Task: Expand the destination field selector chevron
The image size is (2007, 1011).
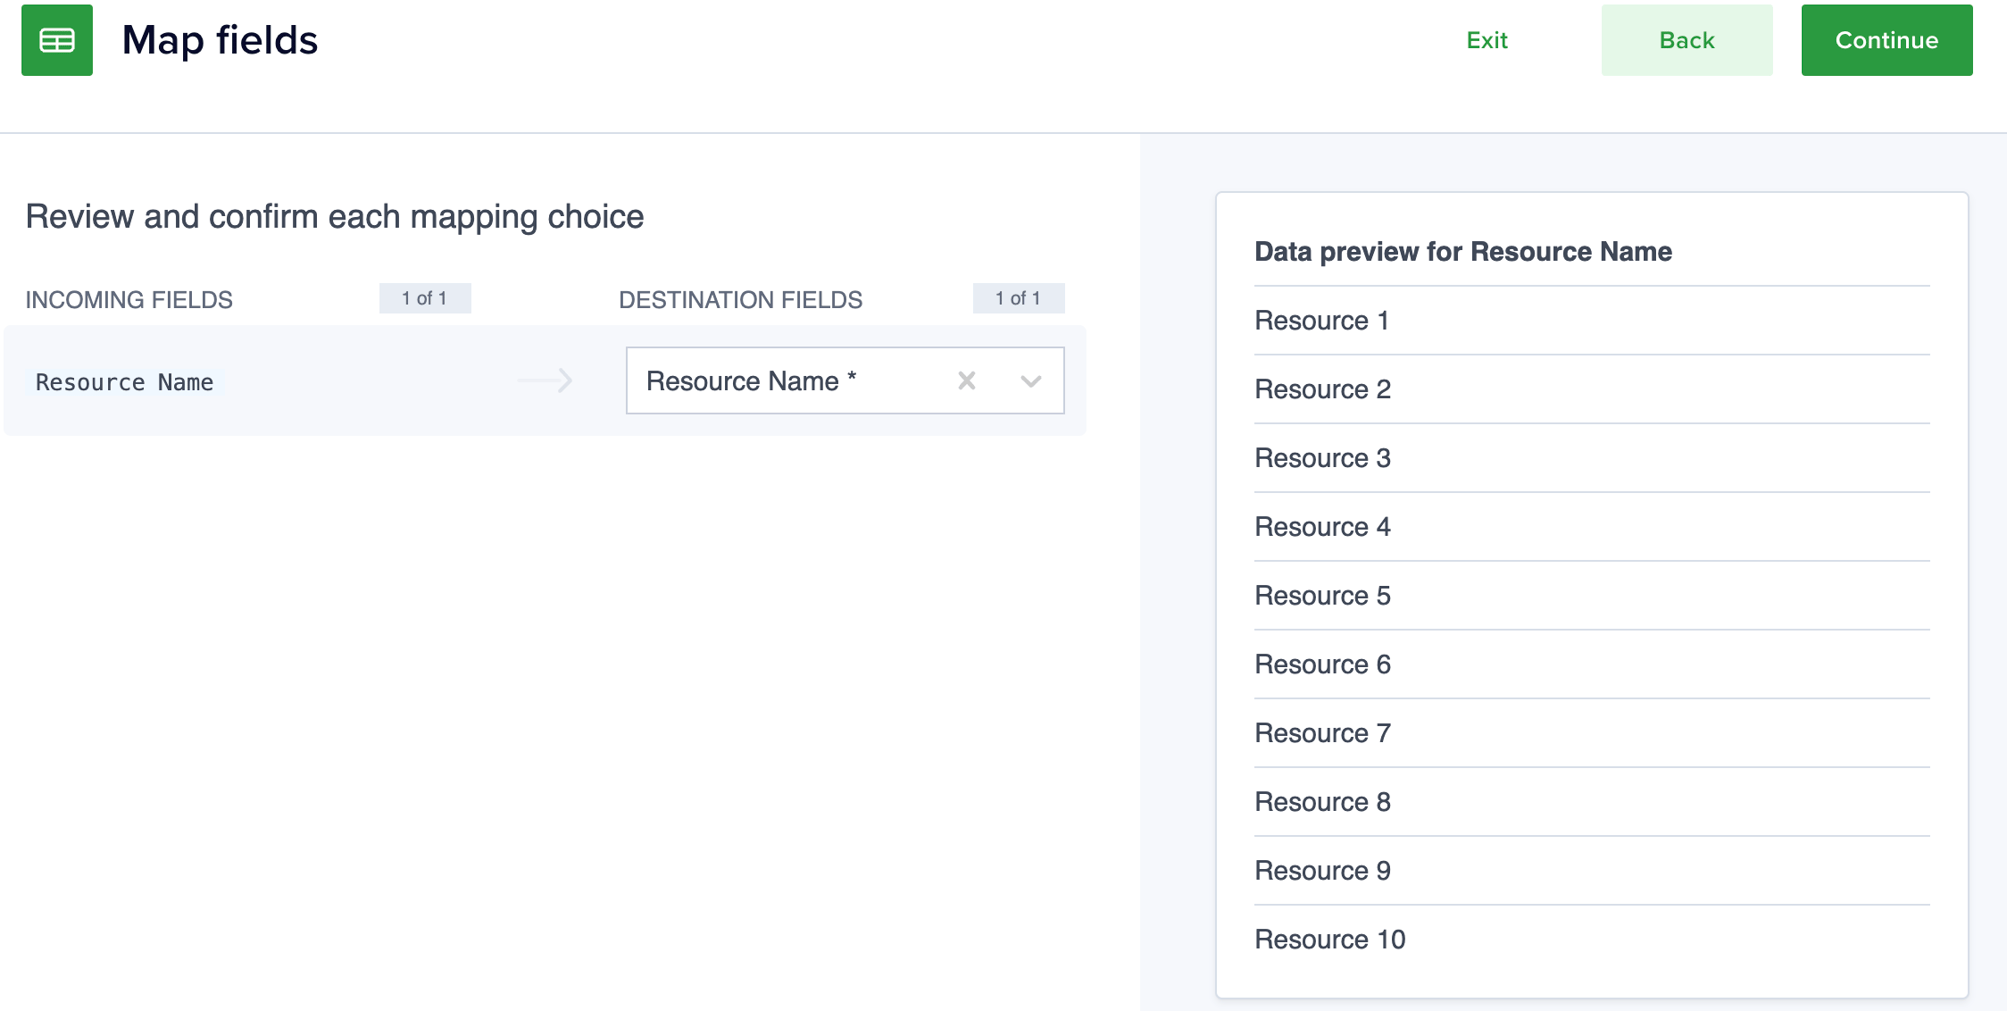Action: pyautogui.click(x=1031, y=380)
